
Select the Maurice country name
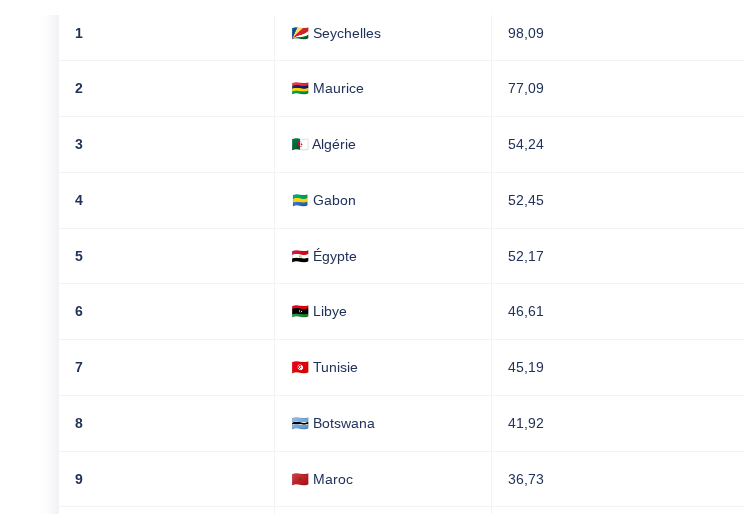pyautogui.click(x=338, y=88)
